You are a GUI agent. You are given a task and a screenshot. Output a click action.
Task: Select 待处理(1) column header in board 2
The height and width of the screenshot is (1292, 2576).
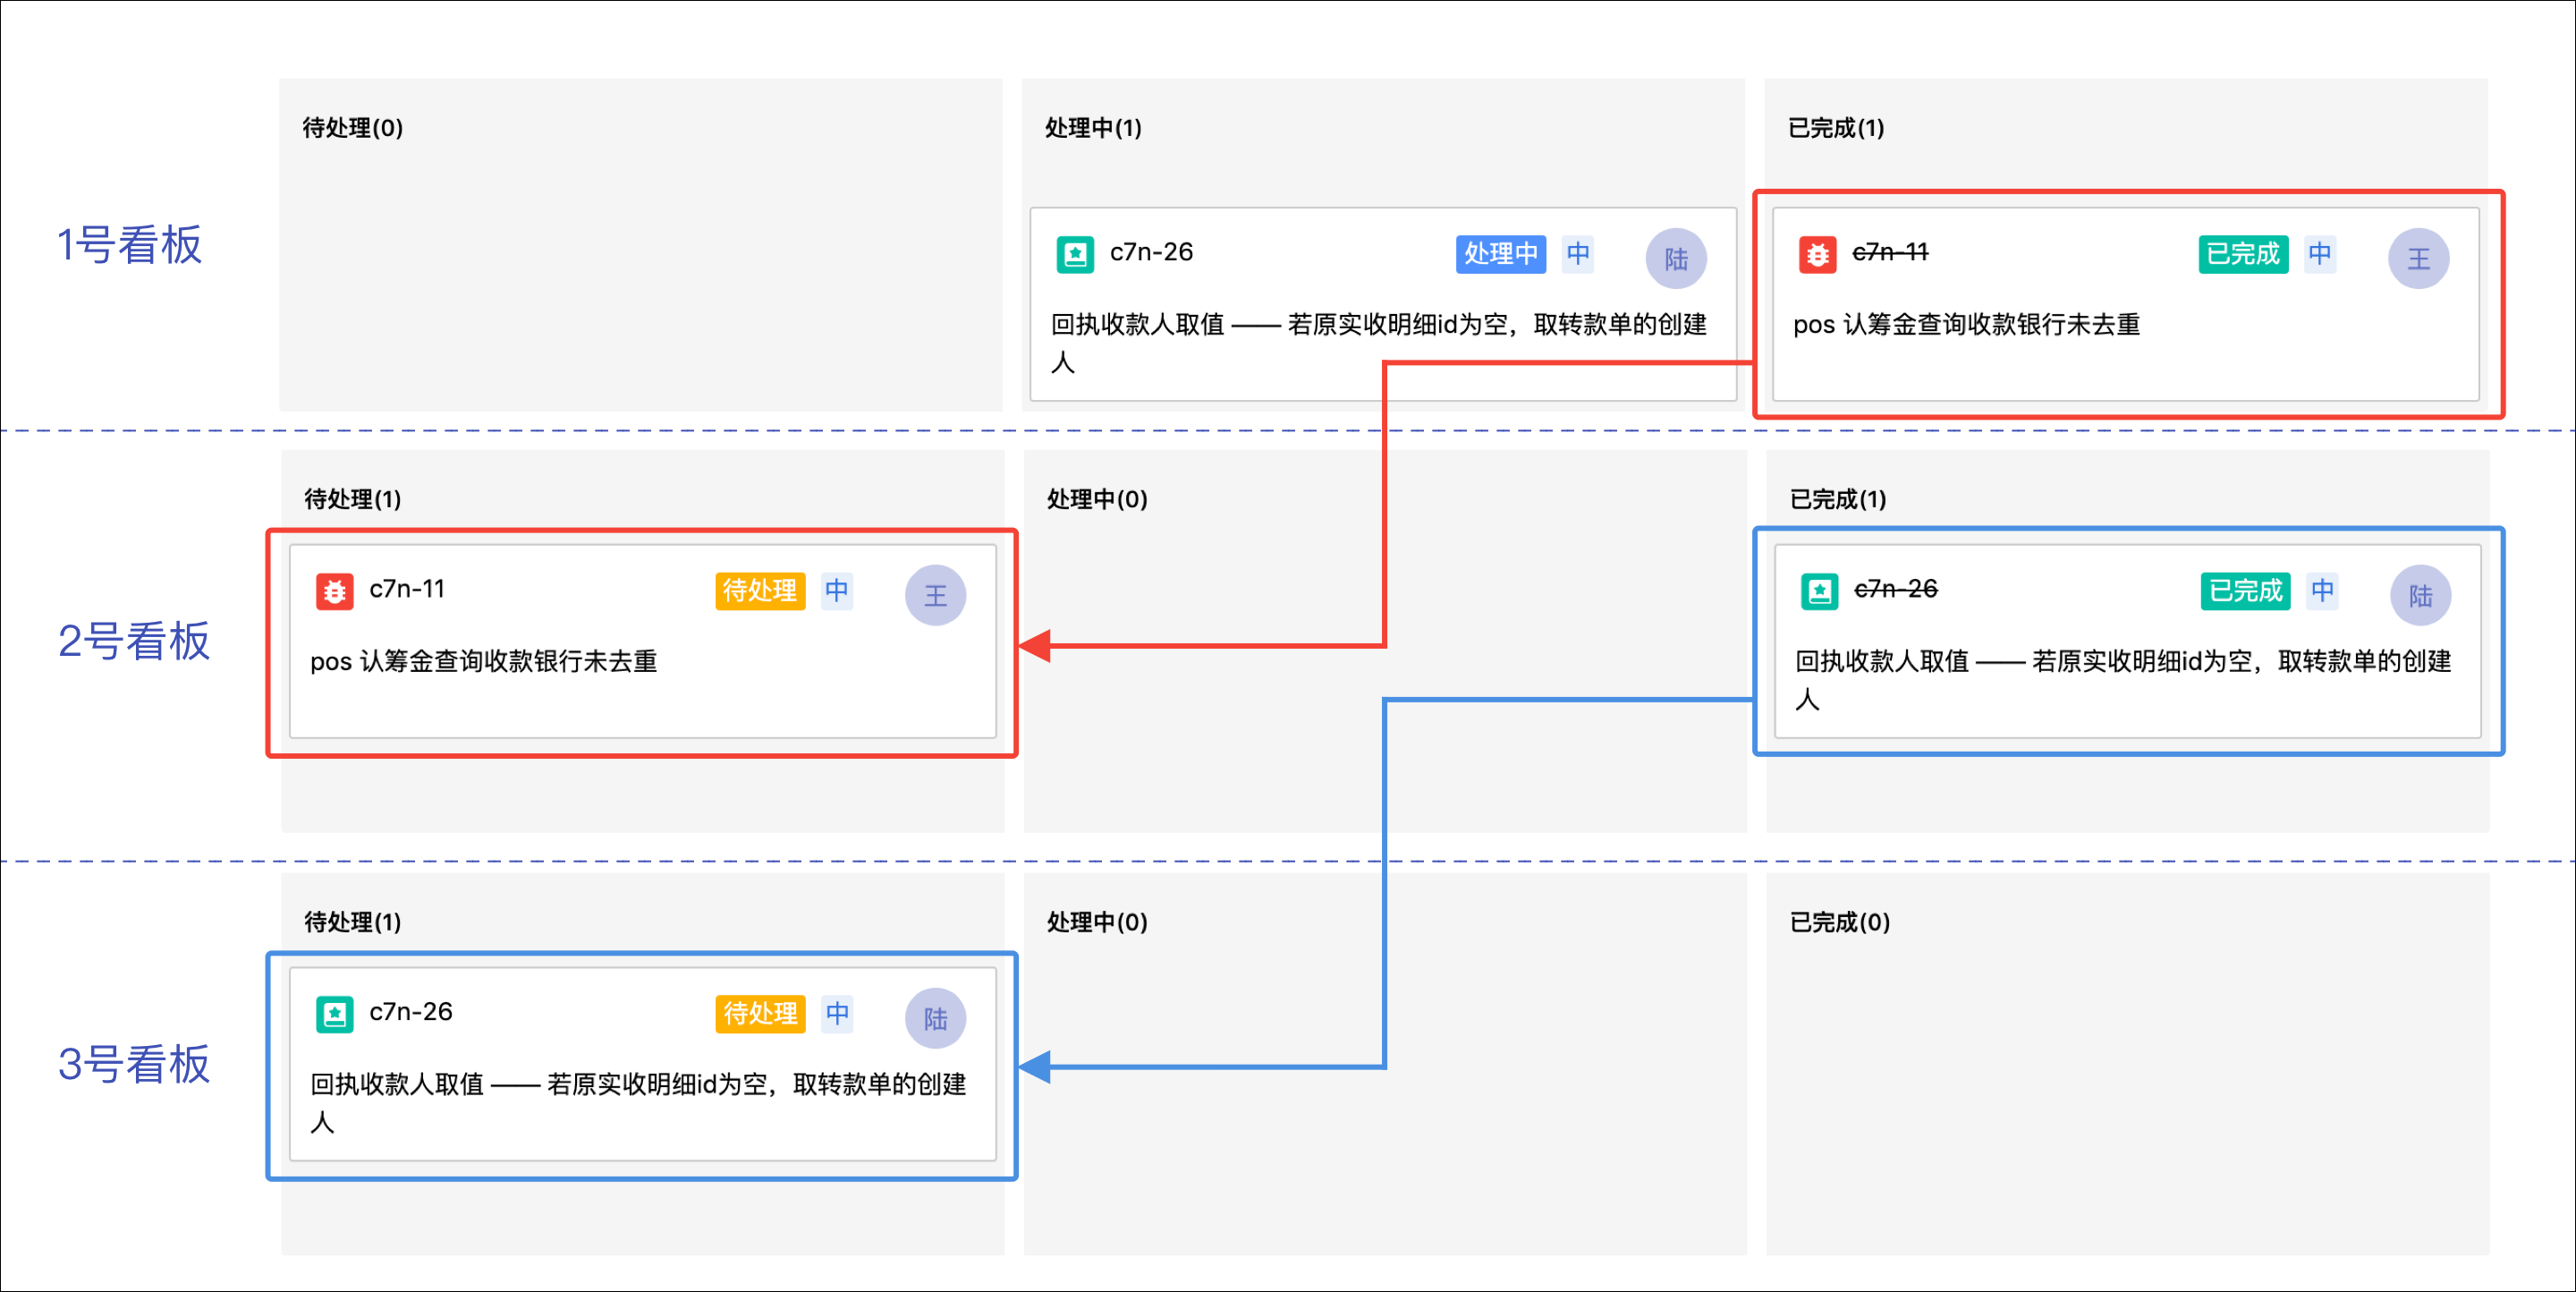tap(352, 499)
